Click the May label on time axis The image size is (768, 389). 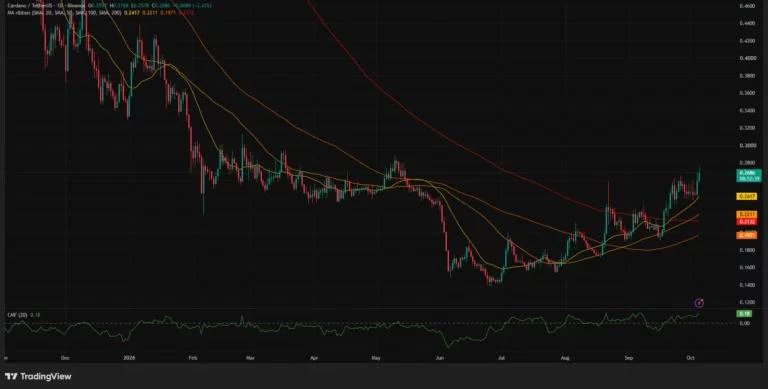(x=376, y=358)
